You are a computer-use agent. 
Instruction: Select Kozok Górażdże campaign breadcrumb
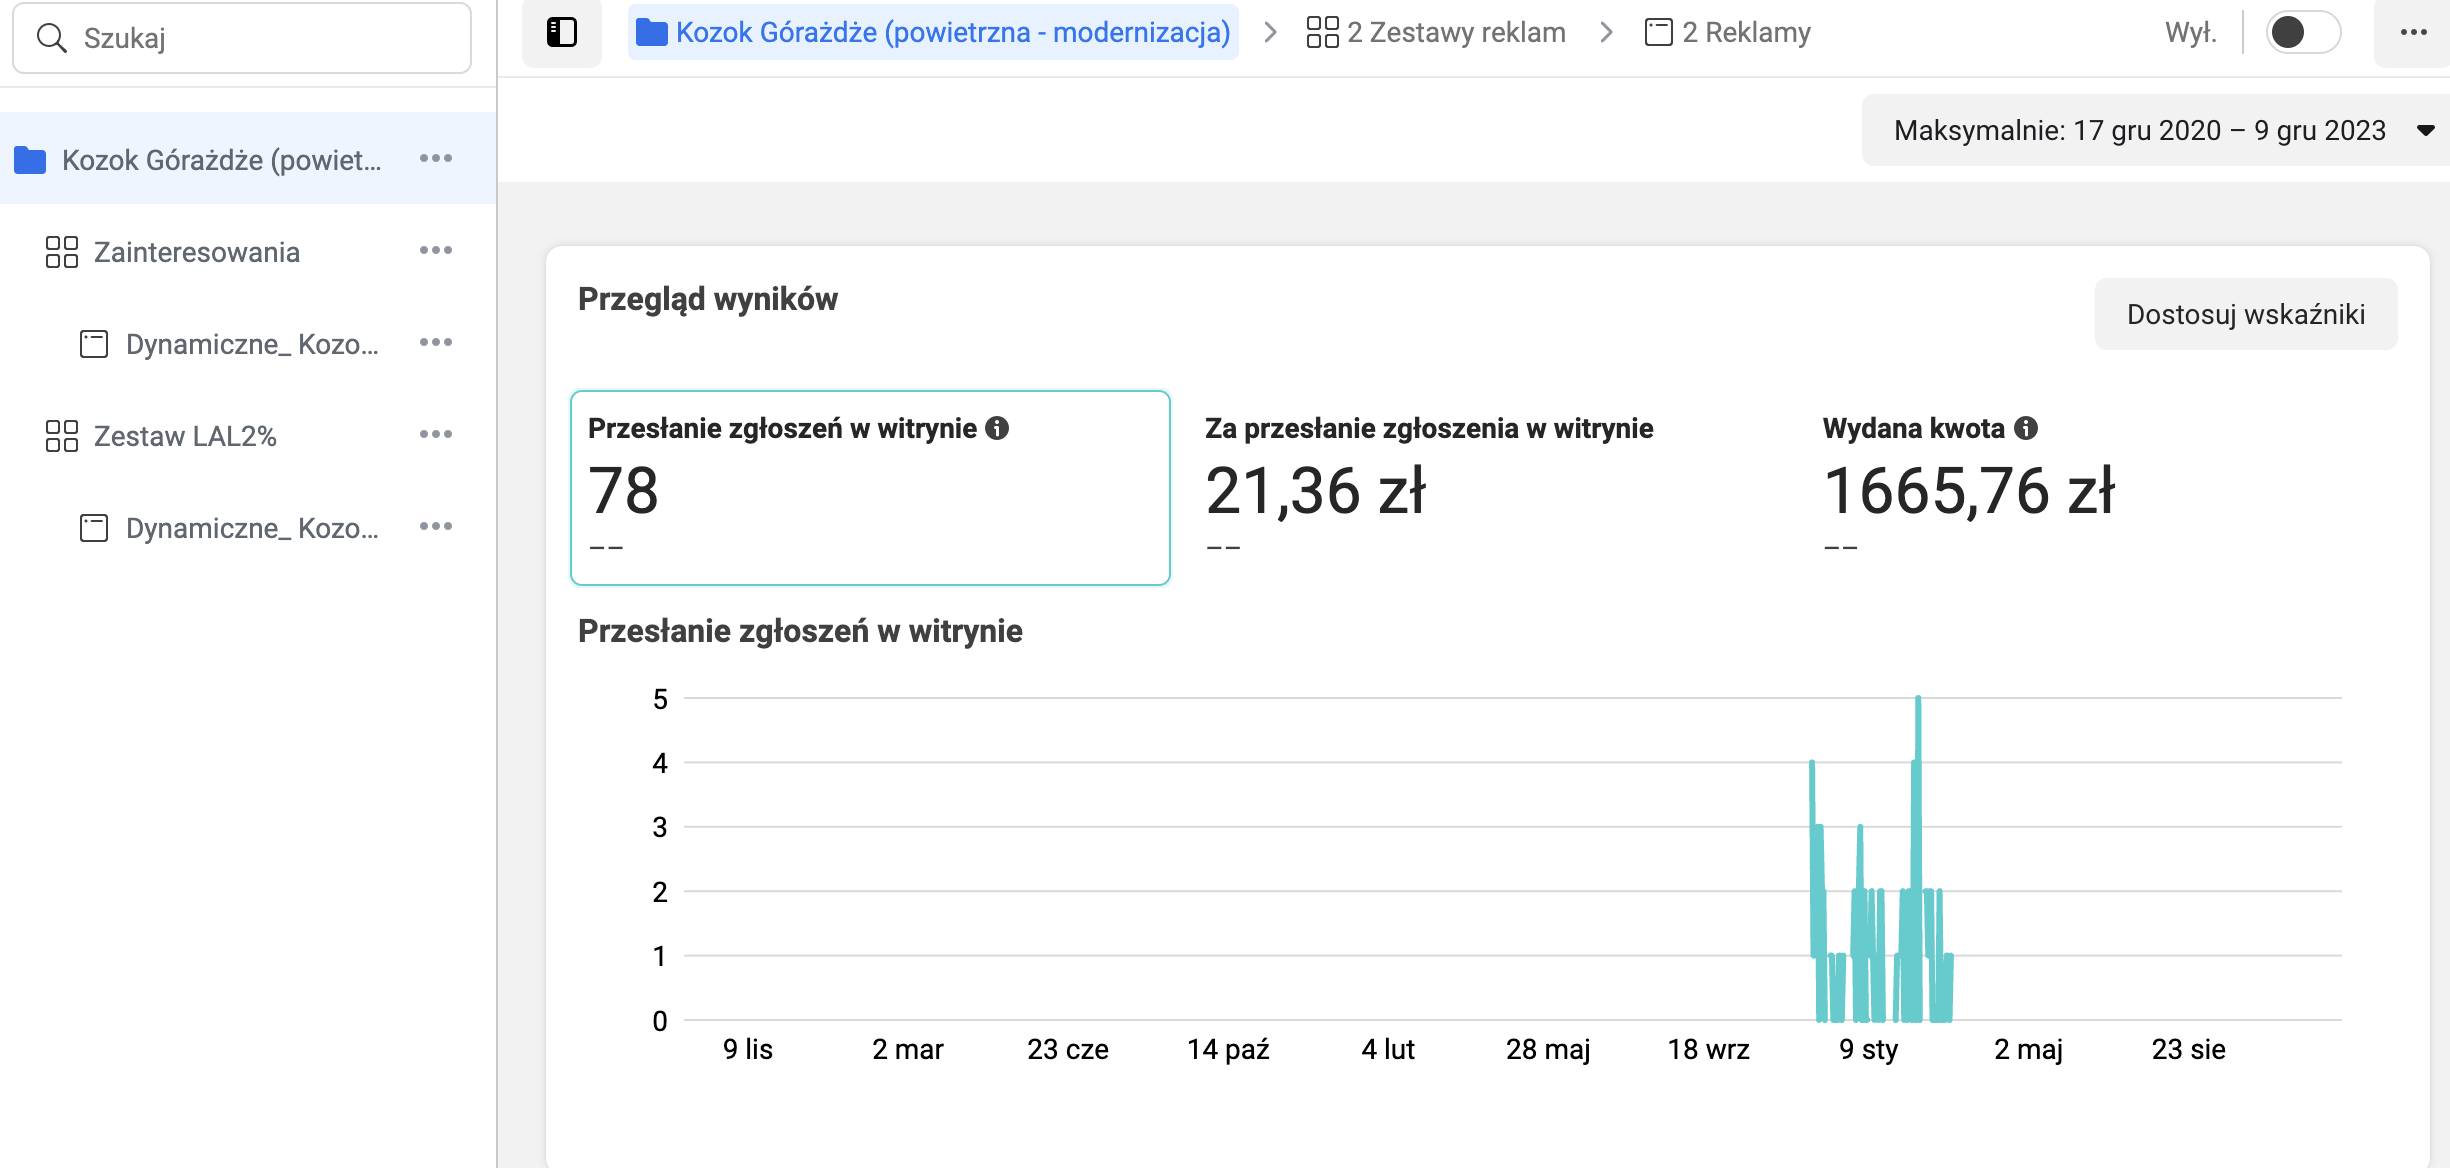[933, 32]
